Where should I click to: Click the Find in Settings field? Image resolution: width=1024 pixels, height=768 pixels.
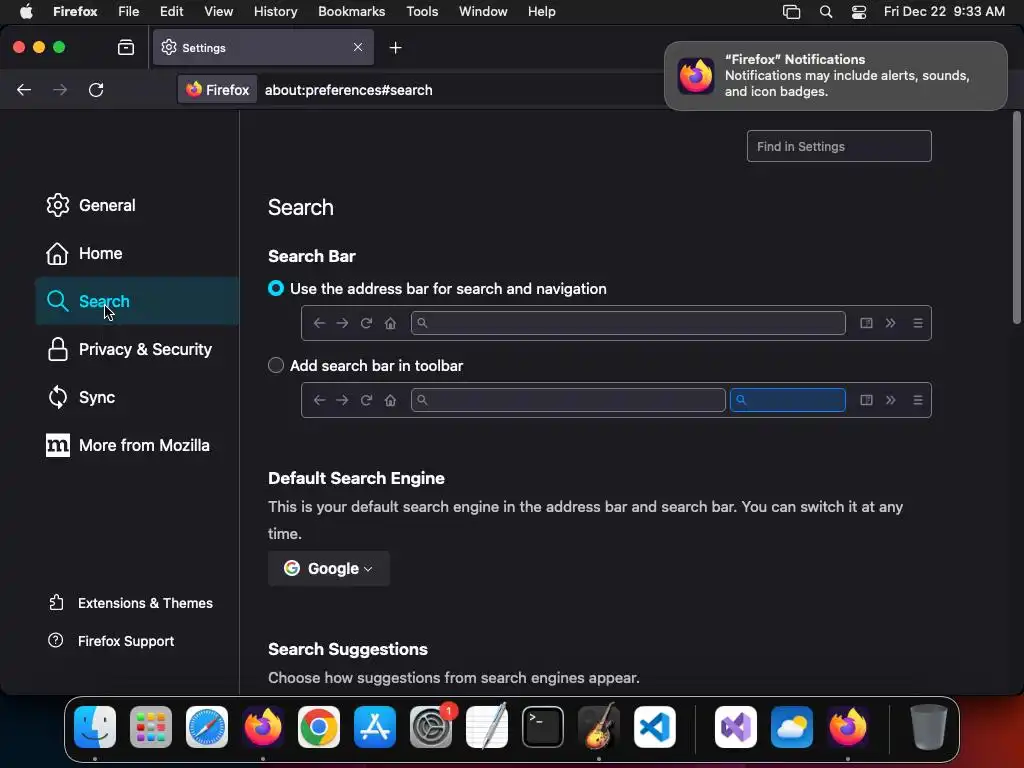click(839, 146)
